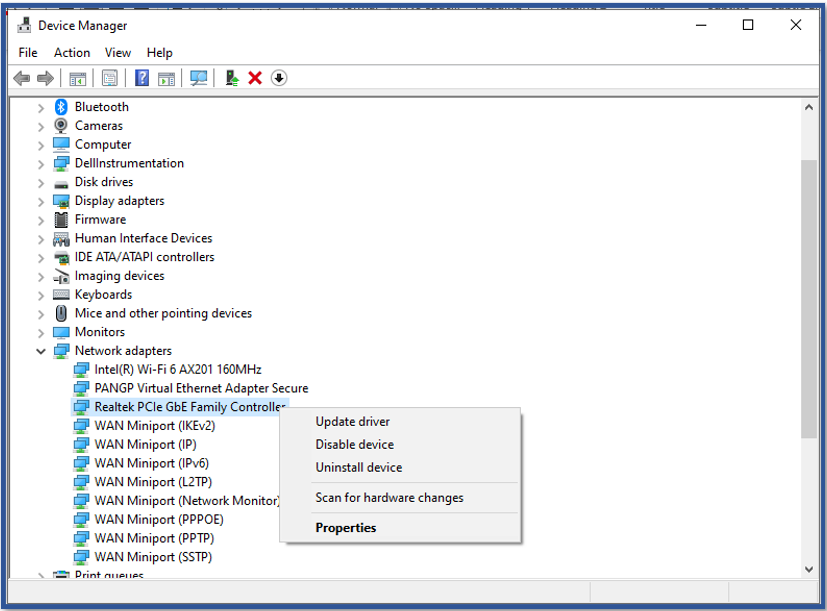Image resolution: width=827 pixels, height=611 pixels.
Task: Open the Help menu
Action: coord(159,53)
